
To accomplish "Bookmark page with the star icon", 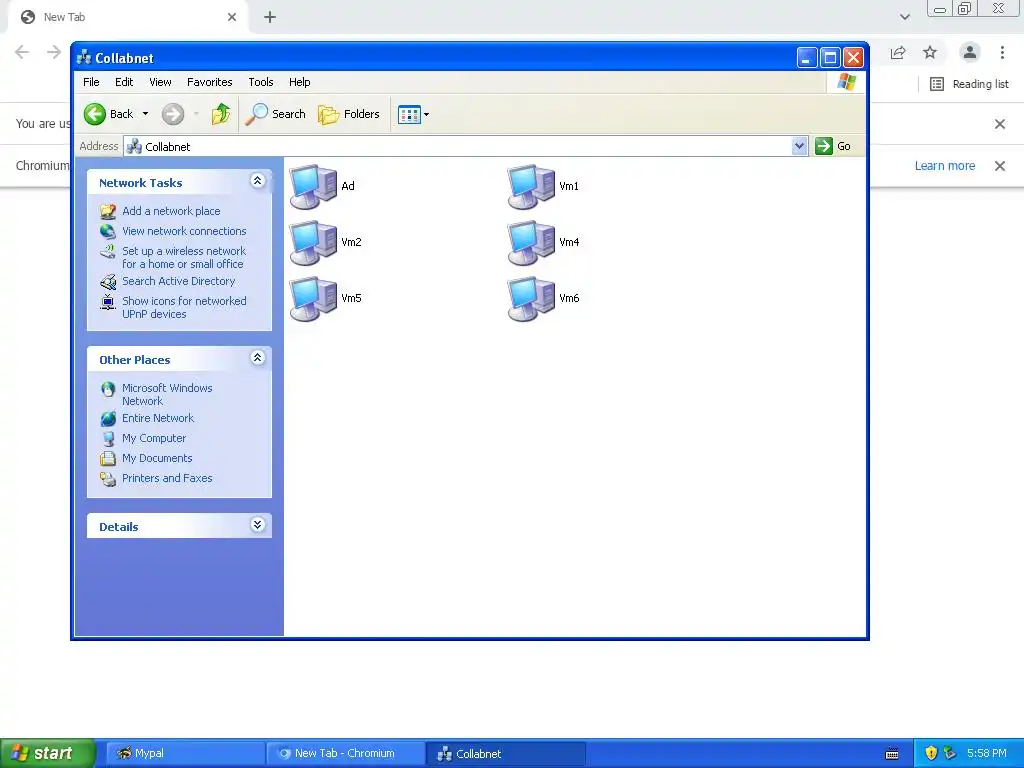I will click(930, 52).
